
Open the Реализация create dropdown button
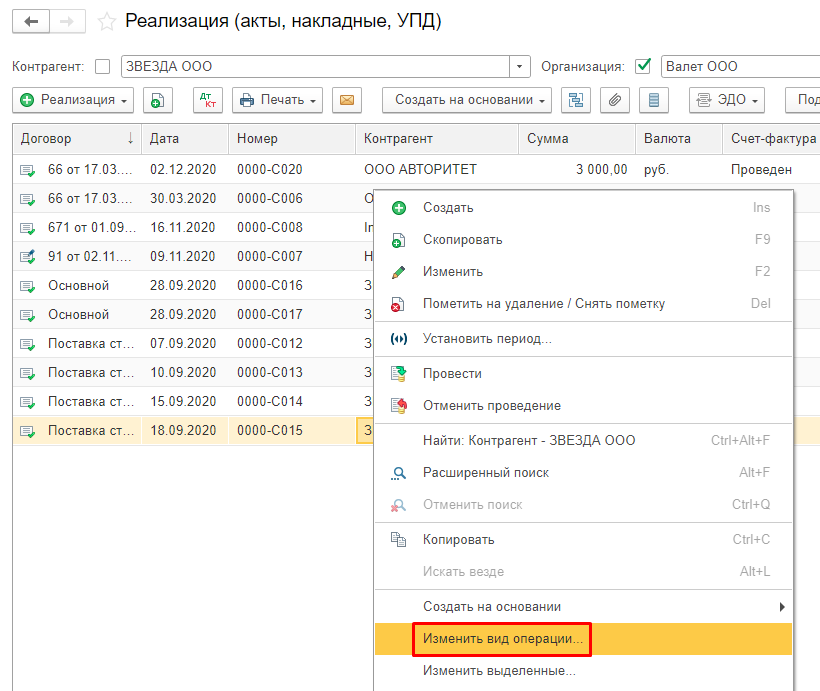coord(75,100)
